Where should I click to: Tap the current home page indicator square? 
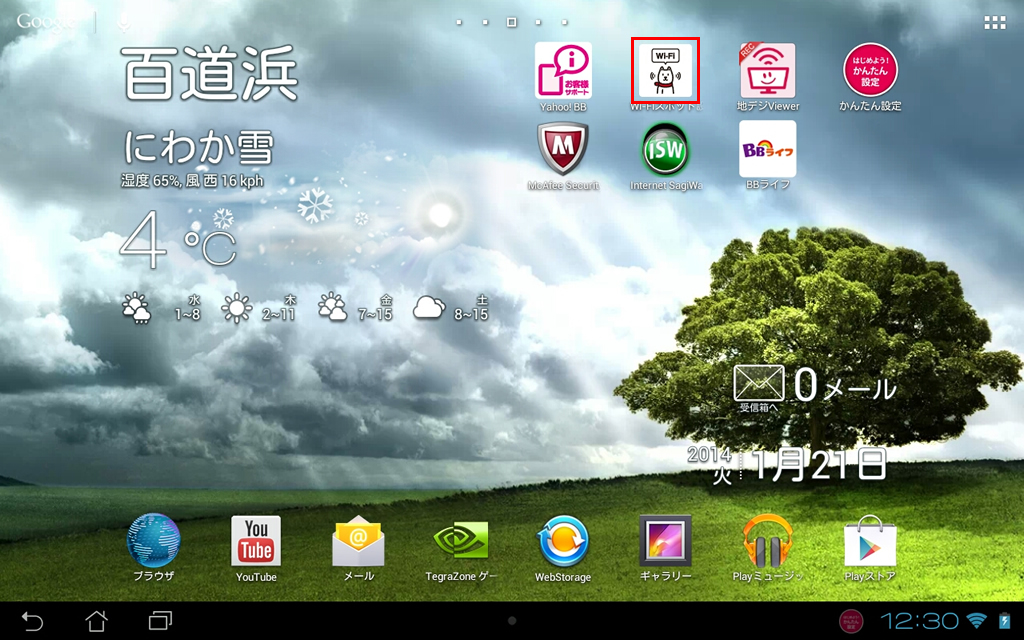point(511,22)
